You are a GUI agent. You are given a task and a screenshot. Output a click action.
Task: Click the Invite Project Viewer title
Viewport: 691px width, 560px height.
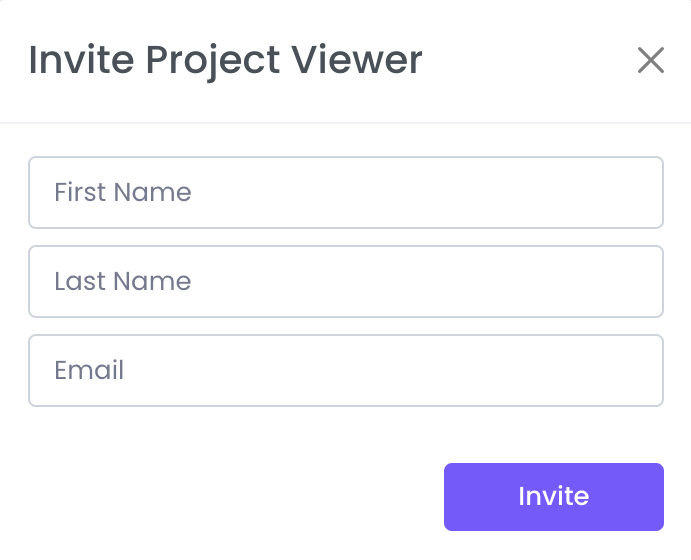point(225,60)
